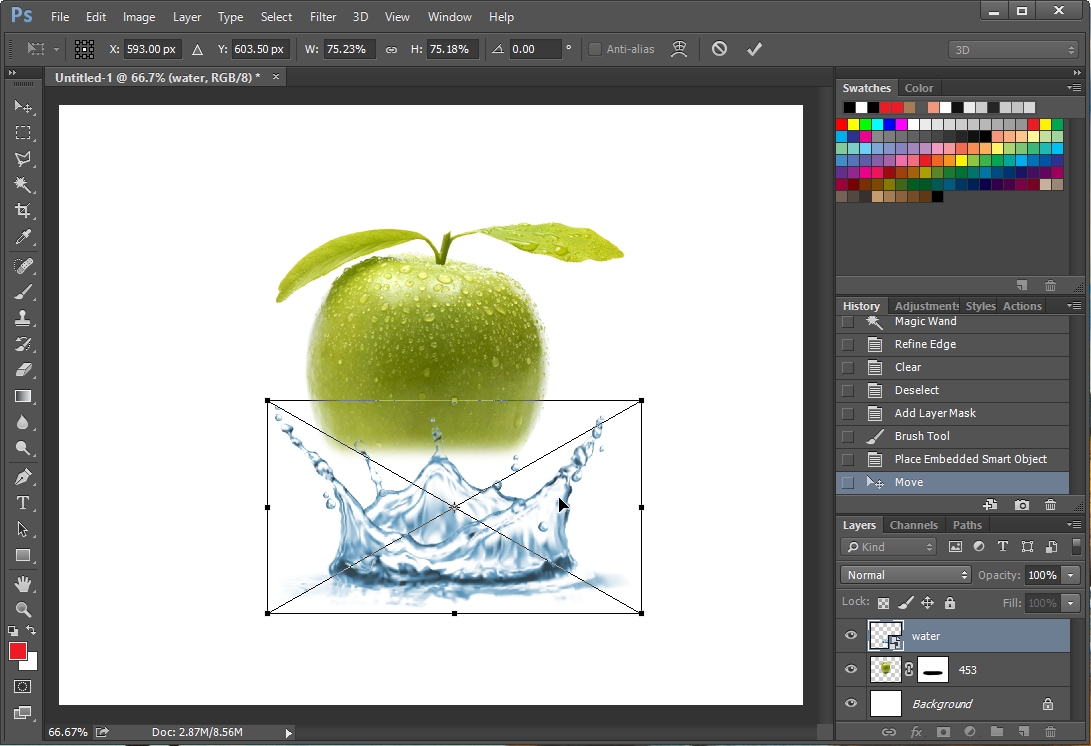This screenshot has height=746, width=1091.
Task: Select the Blur tool
Action: click(x=23, y=422)
